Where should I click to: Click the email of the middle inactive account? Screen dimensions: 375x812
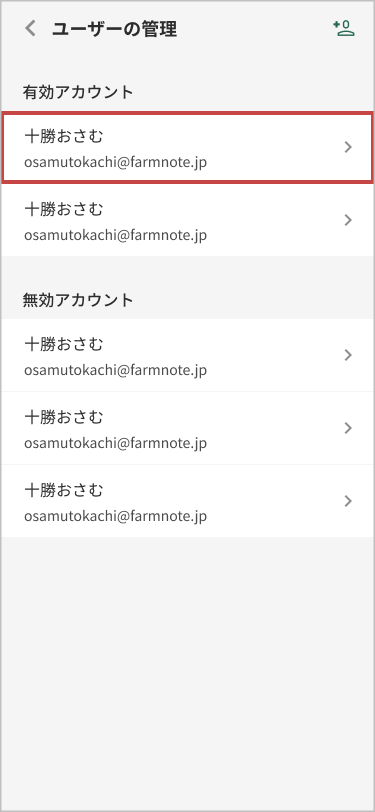tap(116, 443)
